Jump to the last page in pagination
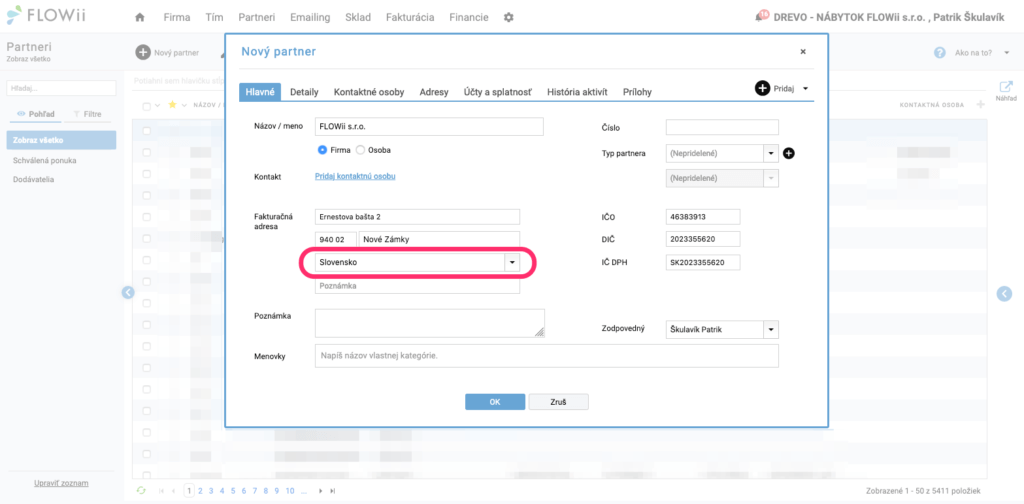 tap(333, 491)
